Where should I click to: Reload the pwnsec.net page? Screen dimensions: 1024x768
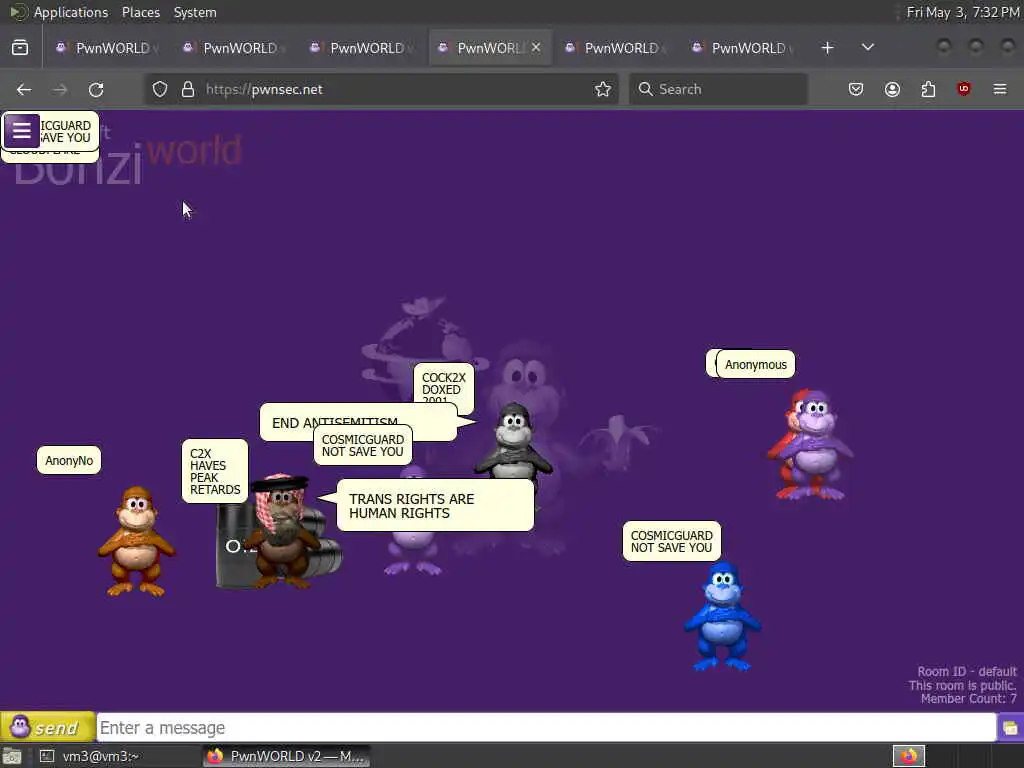point(96,89)
